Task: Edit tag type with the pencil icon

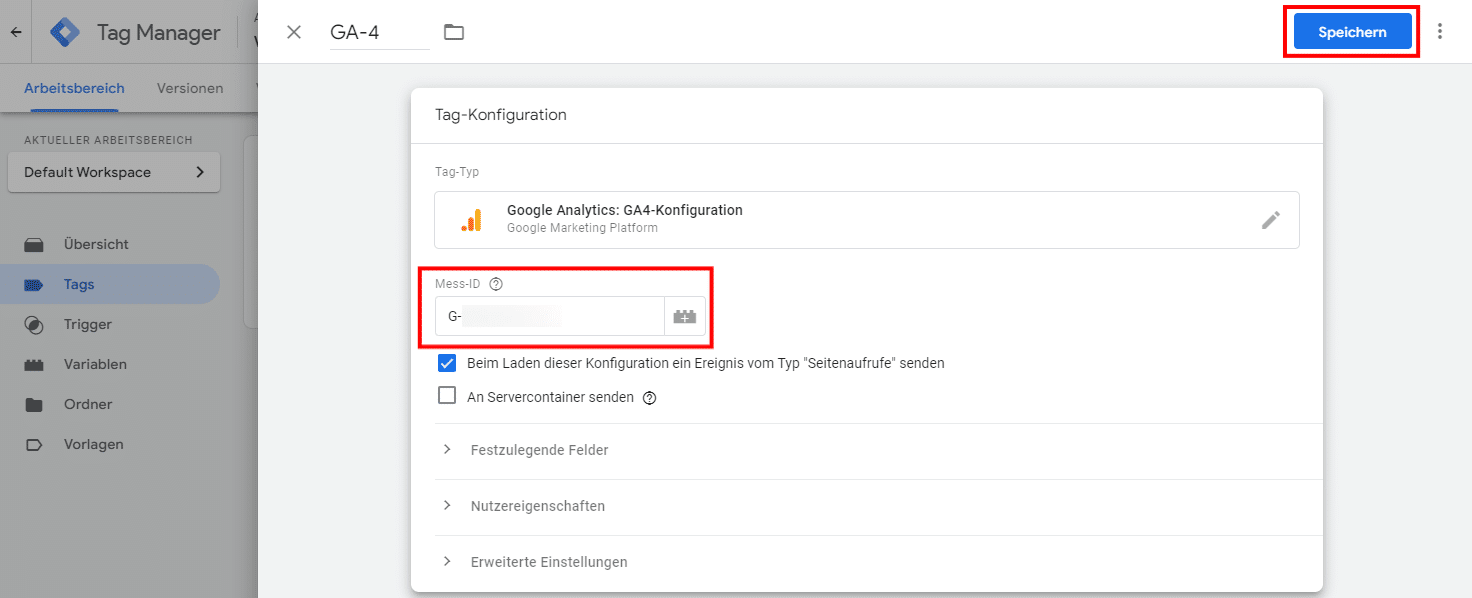Action: point(1270,220)
